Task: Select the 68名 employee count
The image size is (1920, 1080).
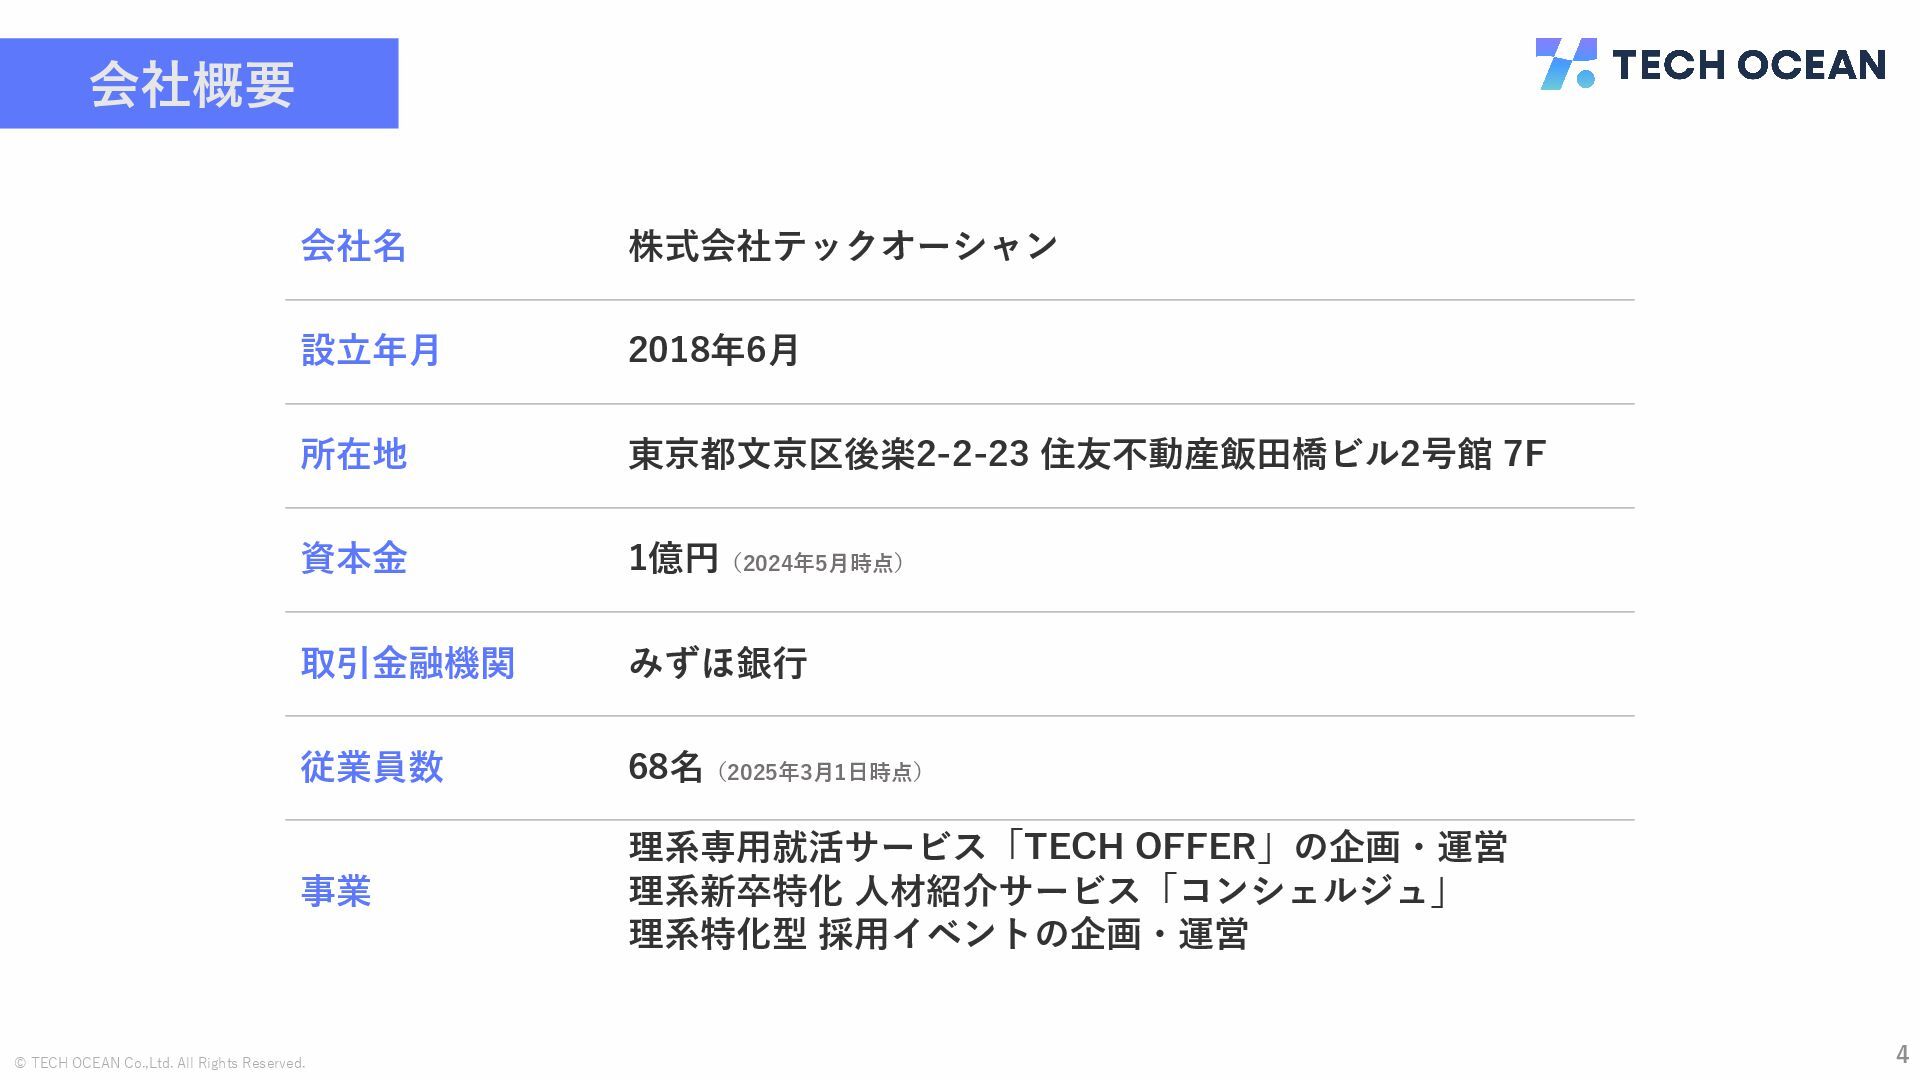Action: (x=665, y=767)
